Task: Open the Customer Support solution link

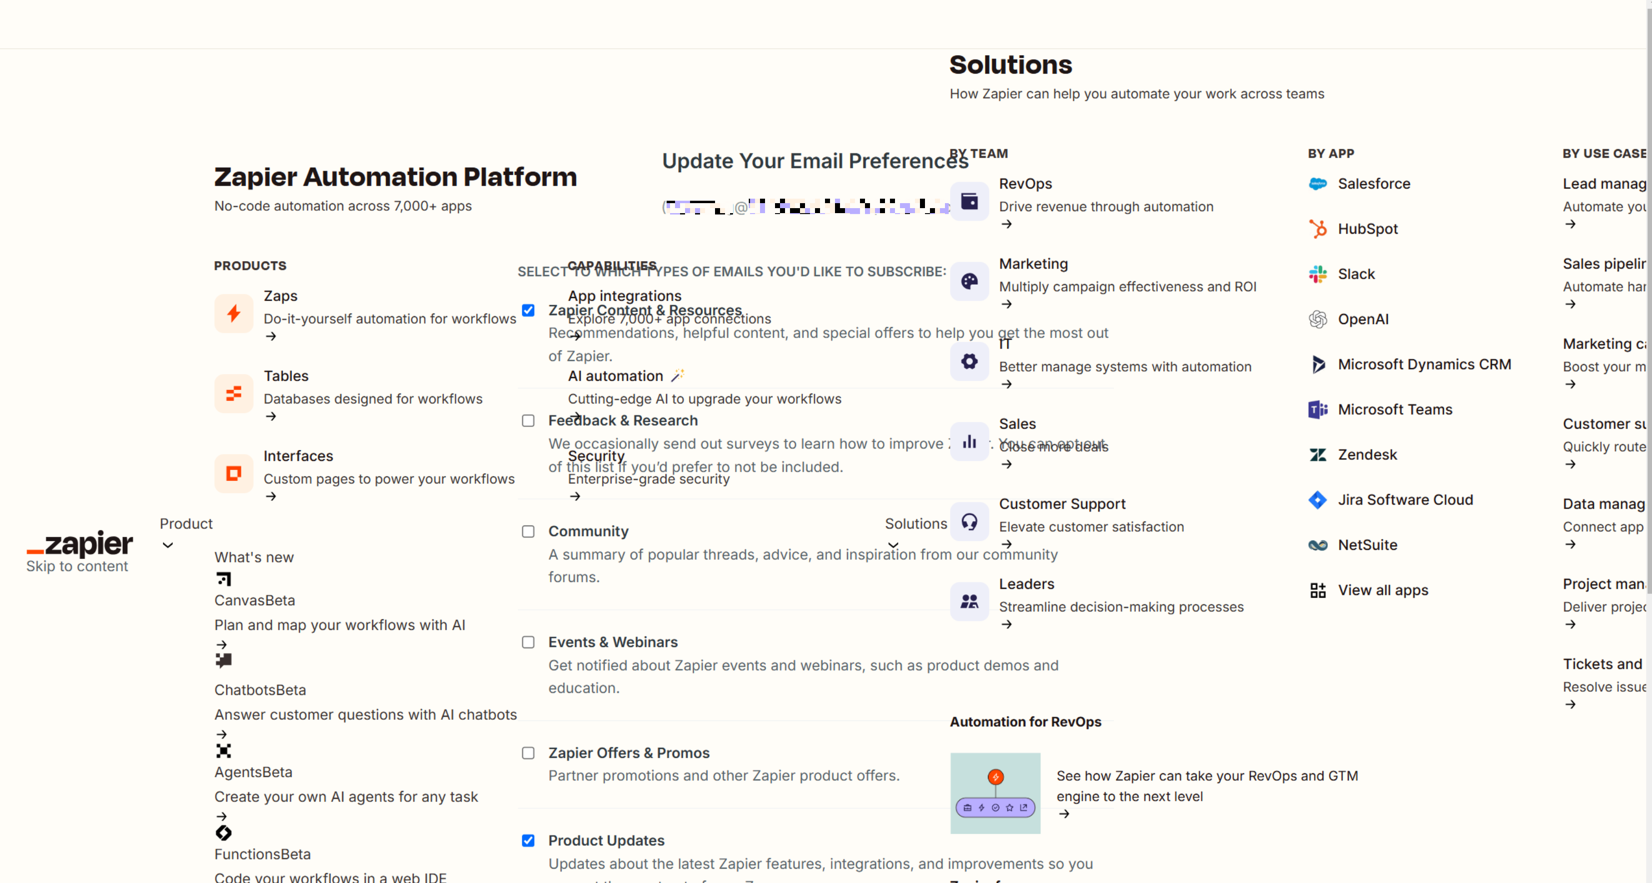Action: pos(1062,504)
